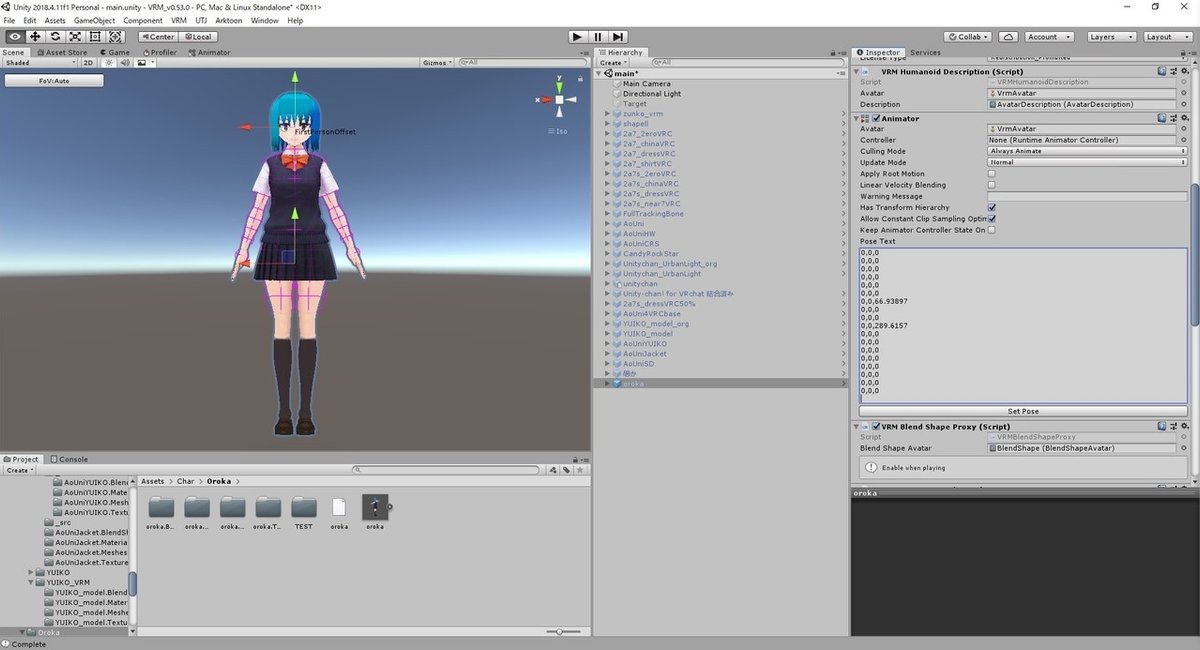Viewport: 1200px width, 650px height.
Task: Open help for VRM Humanoid Description component
Action: pyautogui.click(x=1162, y=71)
